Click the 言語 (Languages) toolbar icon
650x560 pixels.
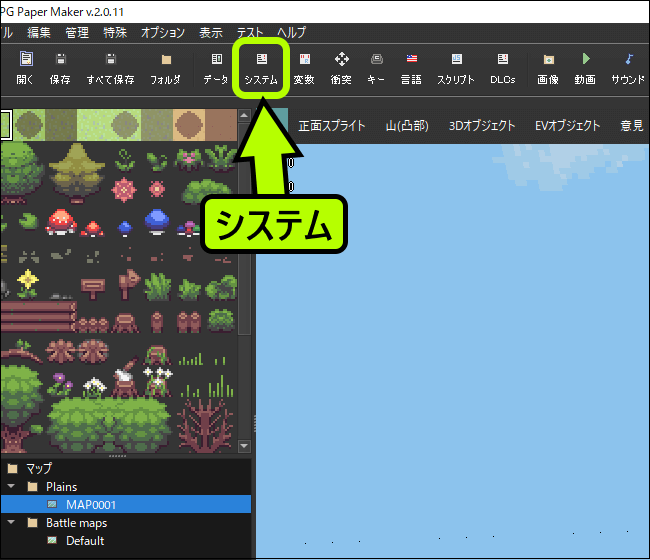click(x=411, y=68)
